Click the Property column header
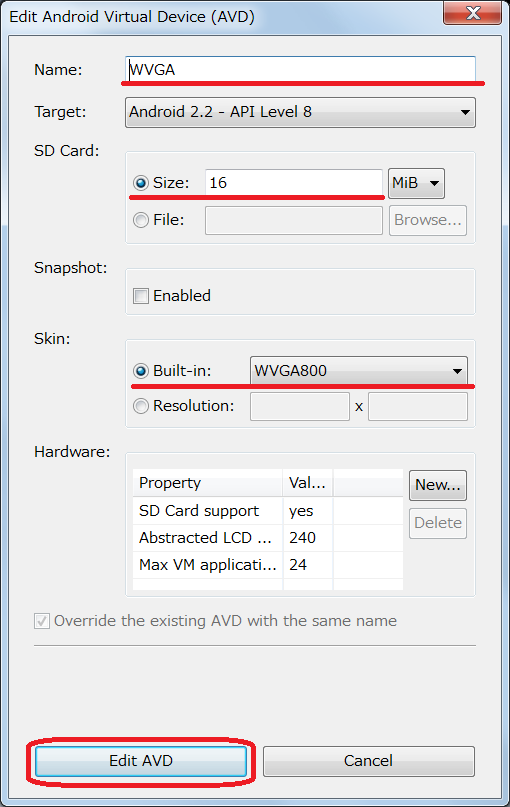Screen dimensions: 510x807 207,483
